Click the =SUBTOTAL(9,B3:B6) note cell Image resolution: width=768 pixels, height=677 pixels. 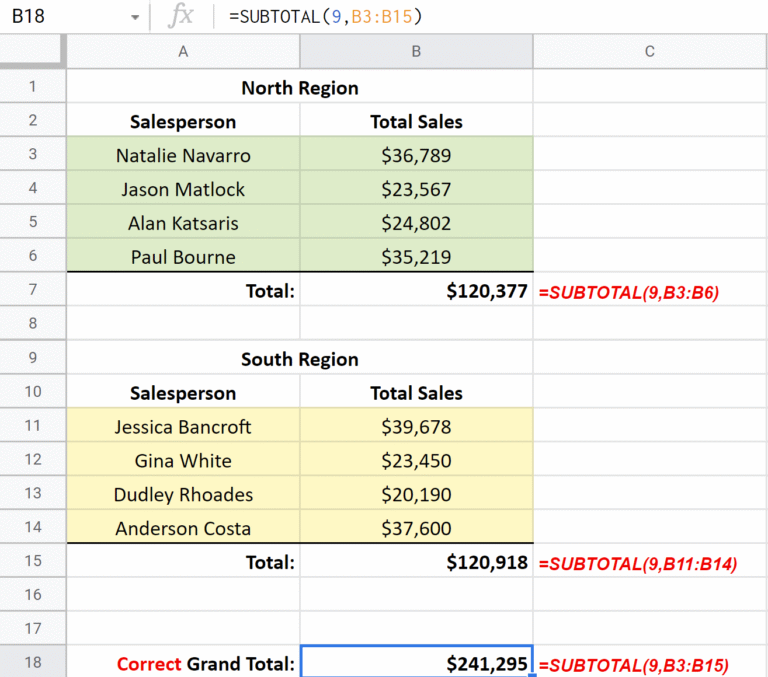tap(650, 289)
